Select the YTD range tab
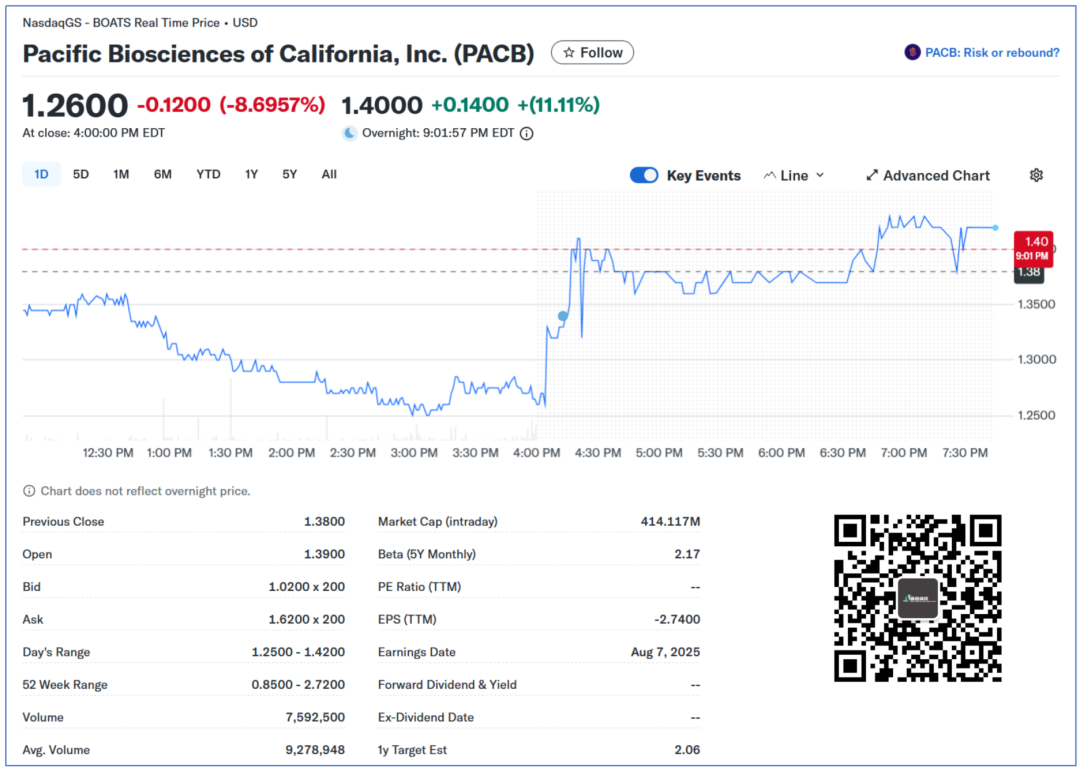The image size is (1080, 768). 208,174
